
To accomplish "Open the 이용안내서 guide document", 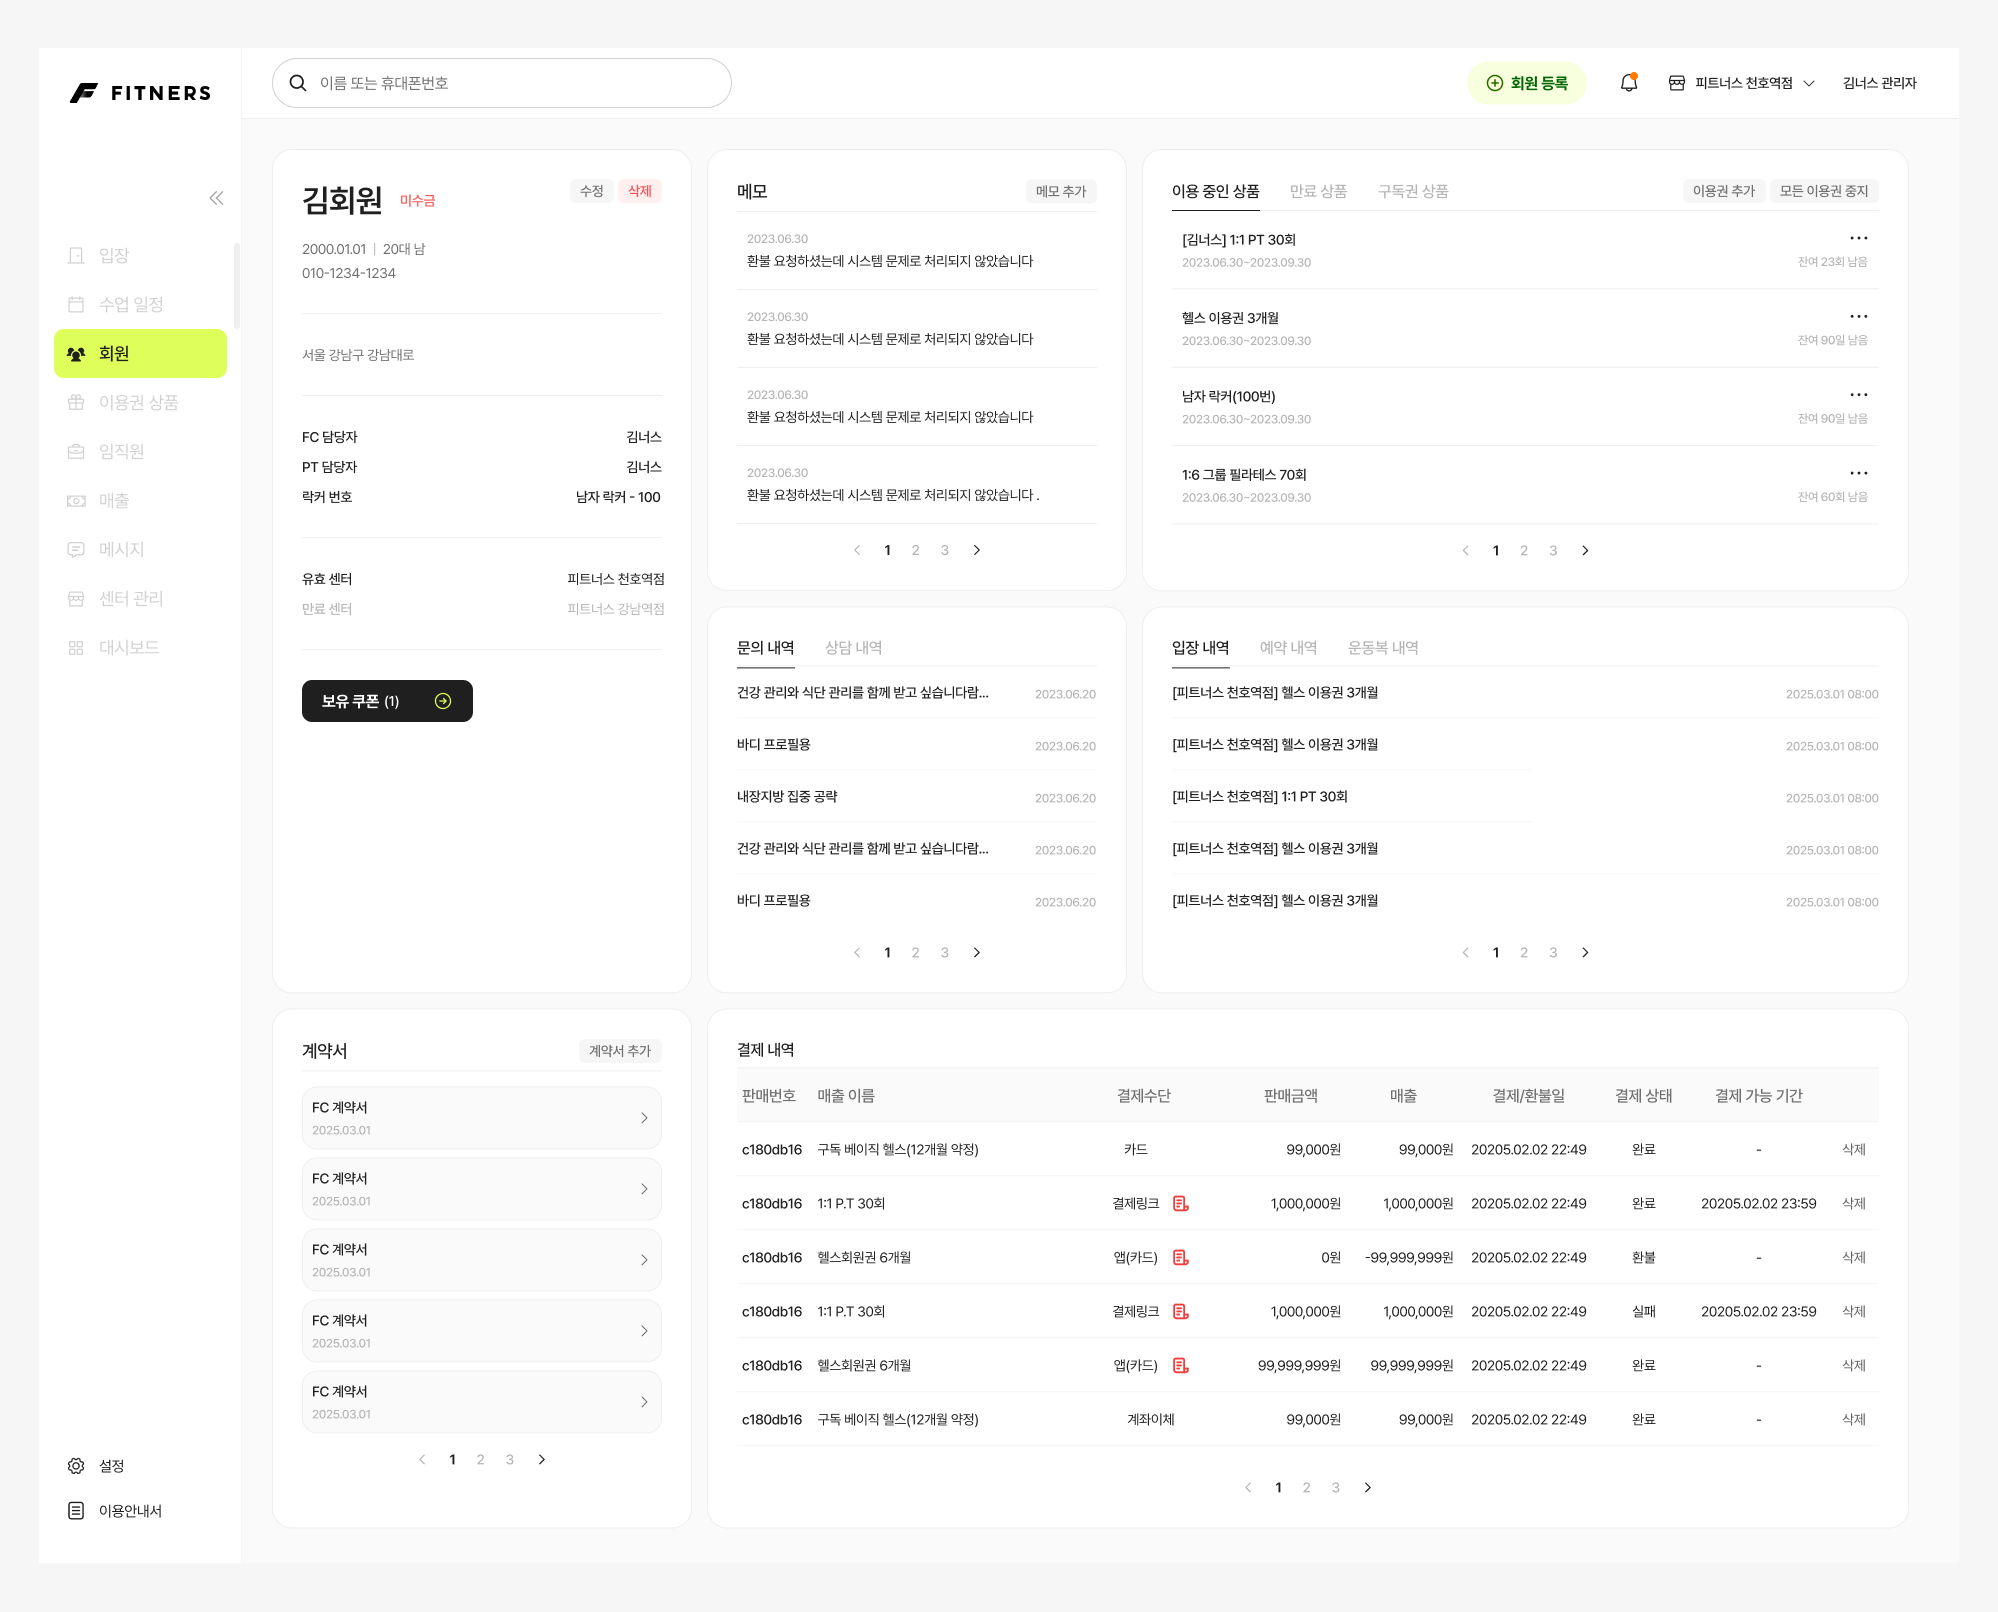I will pyautogui.click(x=114, y=1510).
